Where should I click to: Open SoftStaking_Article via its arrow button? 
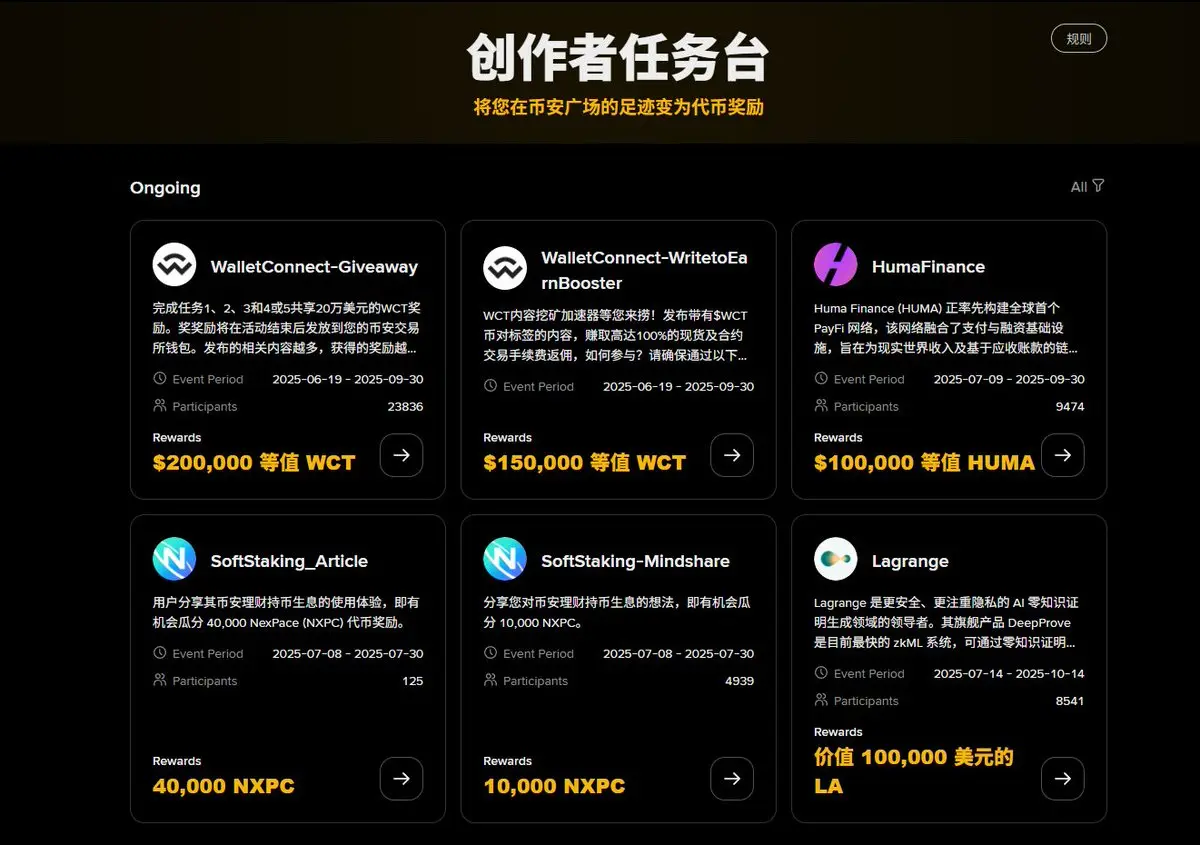point(401,779)
